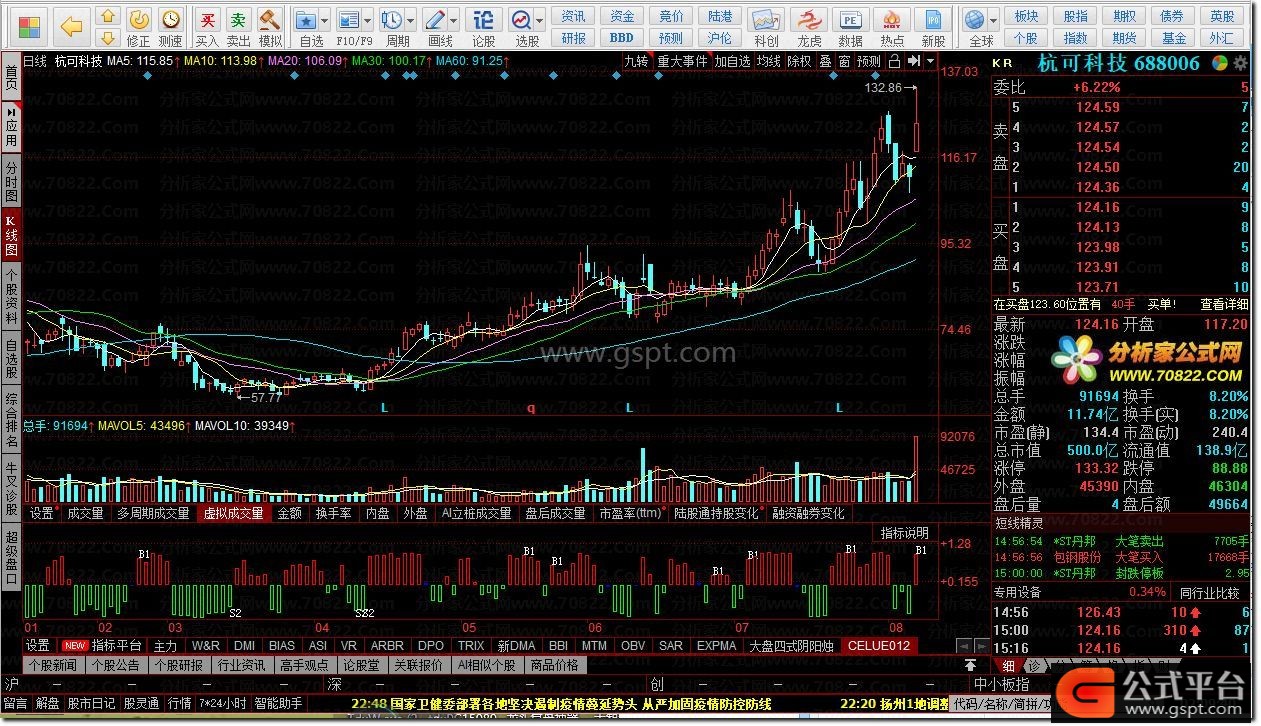The width and height of the screenshot is (1261, 726).
Task: Toggle 预测 in the chart header bar
Action: pos(869,61)
